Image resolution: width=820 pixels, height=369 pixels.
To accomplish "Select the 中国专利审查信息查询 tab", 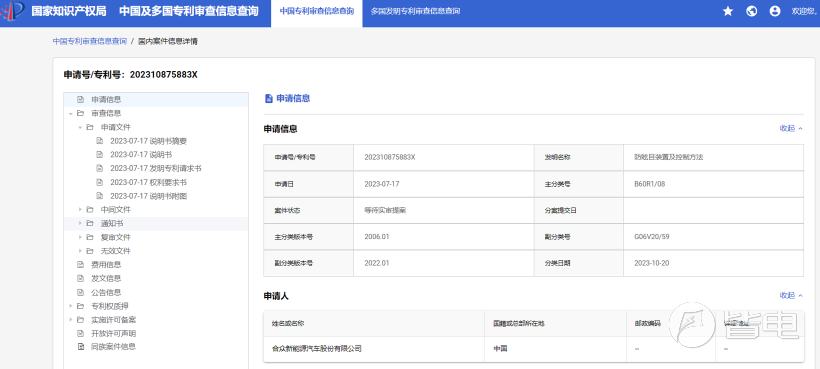I will 316,11.
